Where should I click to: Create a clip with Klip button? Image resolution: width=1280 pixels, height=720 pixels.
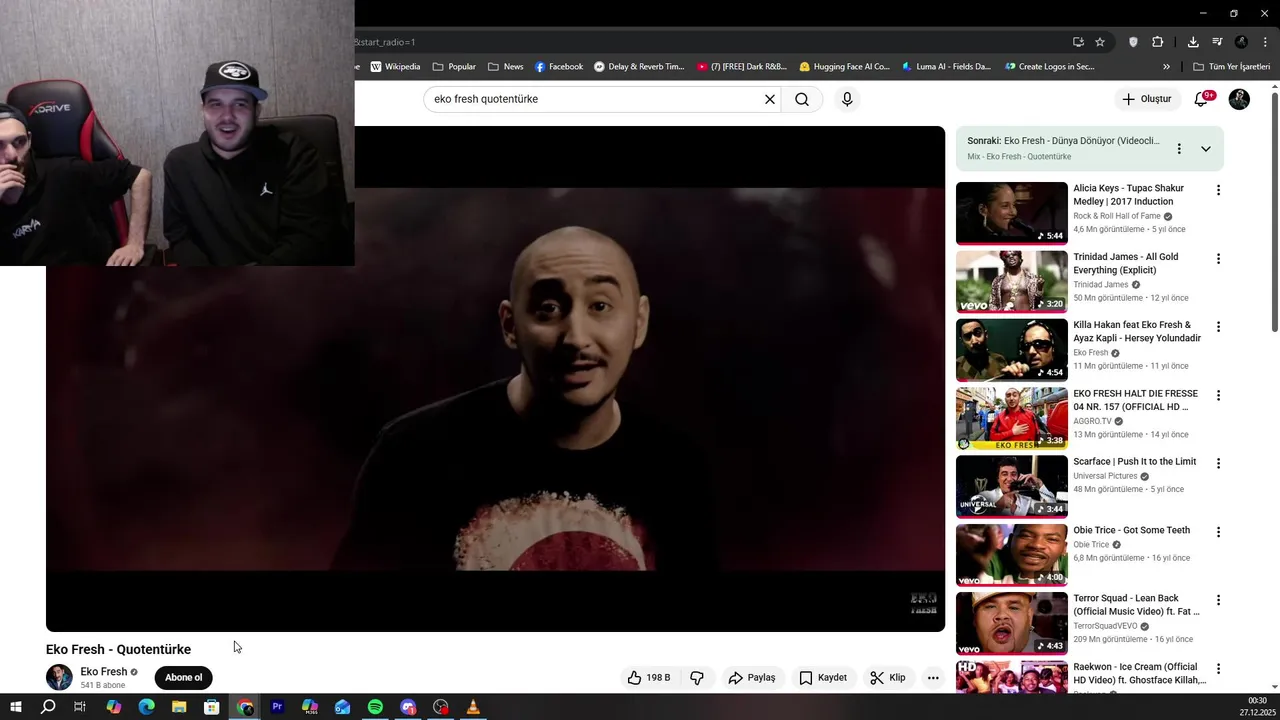(888, 678)
